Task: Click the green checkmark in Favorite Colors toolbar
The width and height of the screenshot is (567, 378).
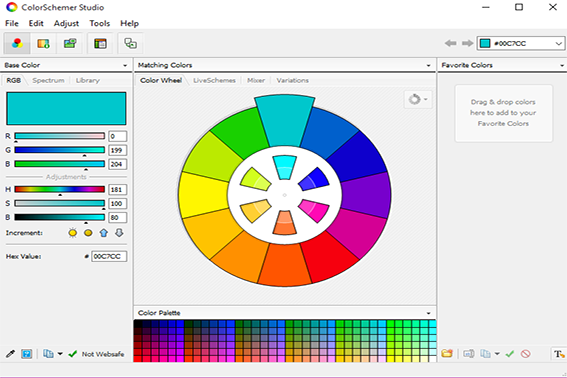Action: 510,354
